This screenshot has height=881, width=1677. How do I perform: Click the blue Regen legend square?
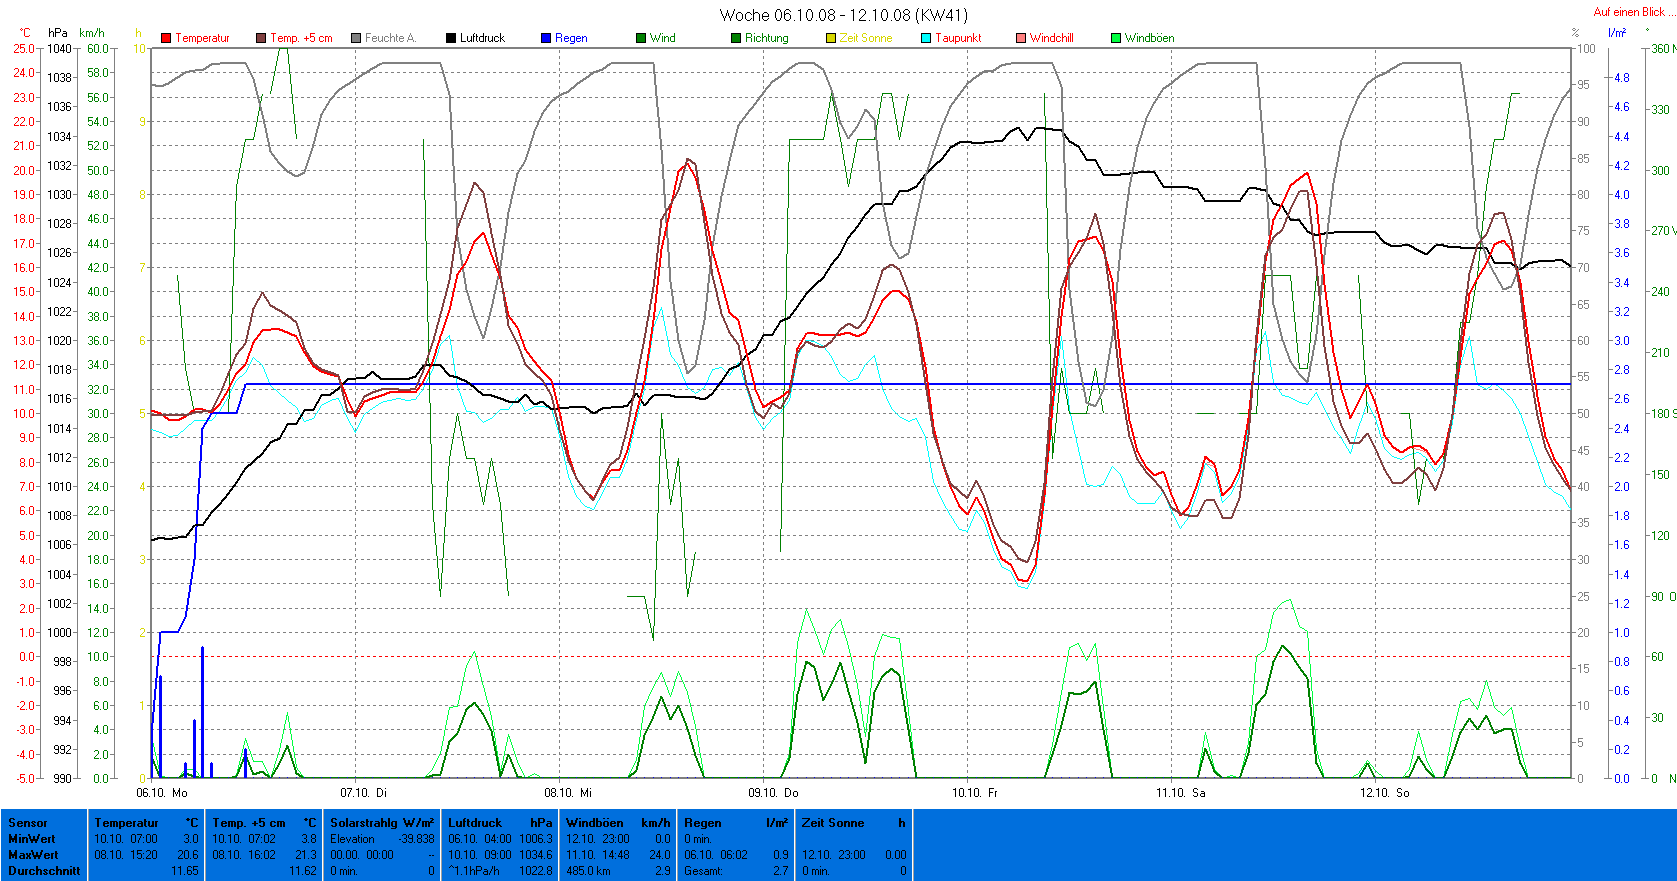click(x=546, y=38)
